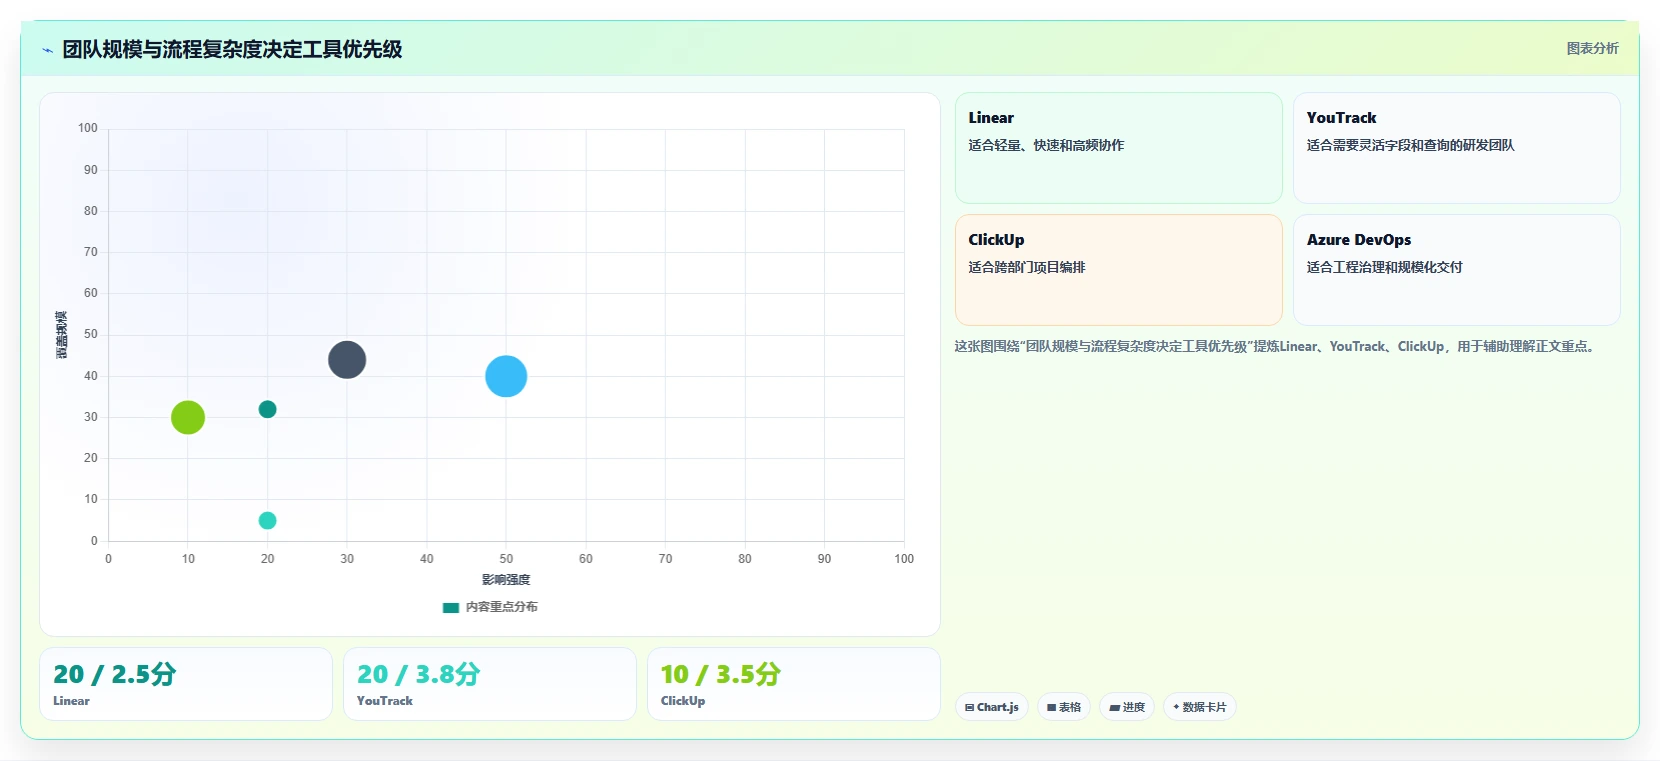Open the Linear card

click(x=1118, y=148)
